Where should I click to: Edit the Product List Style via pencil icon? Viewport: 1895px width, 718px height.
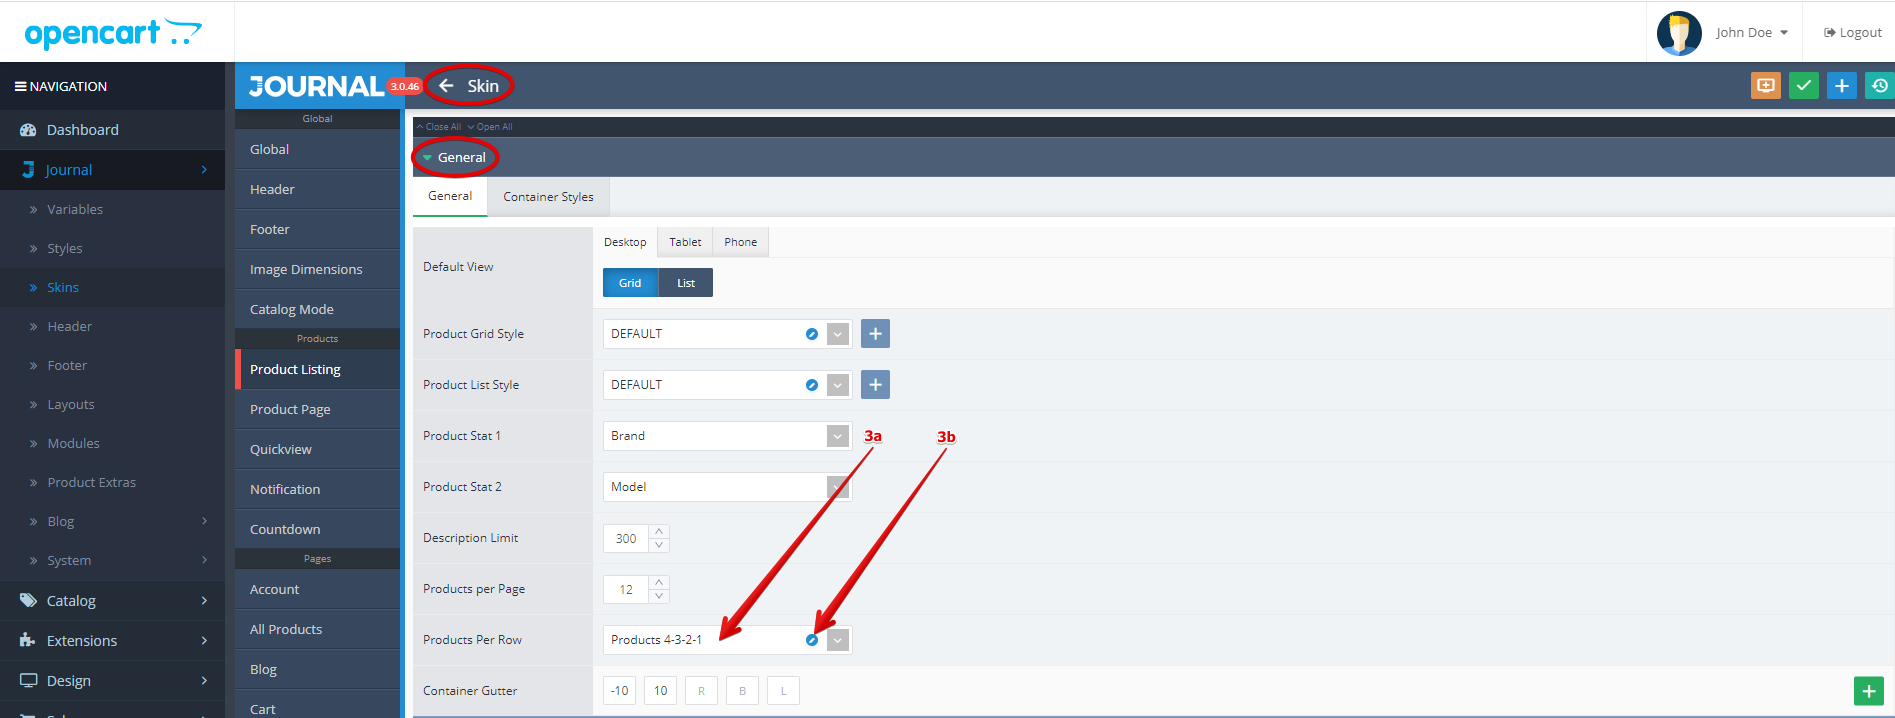pyautogui.click(x=812, y=385)
